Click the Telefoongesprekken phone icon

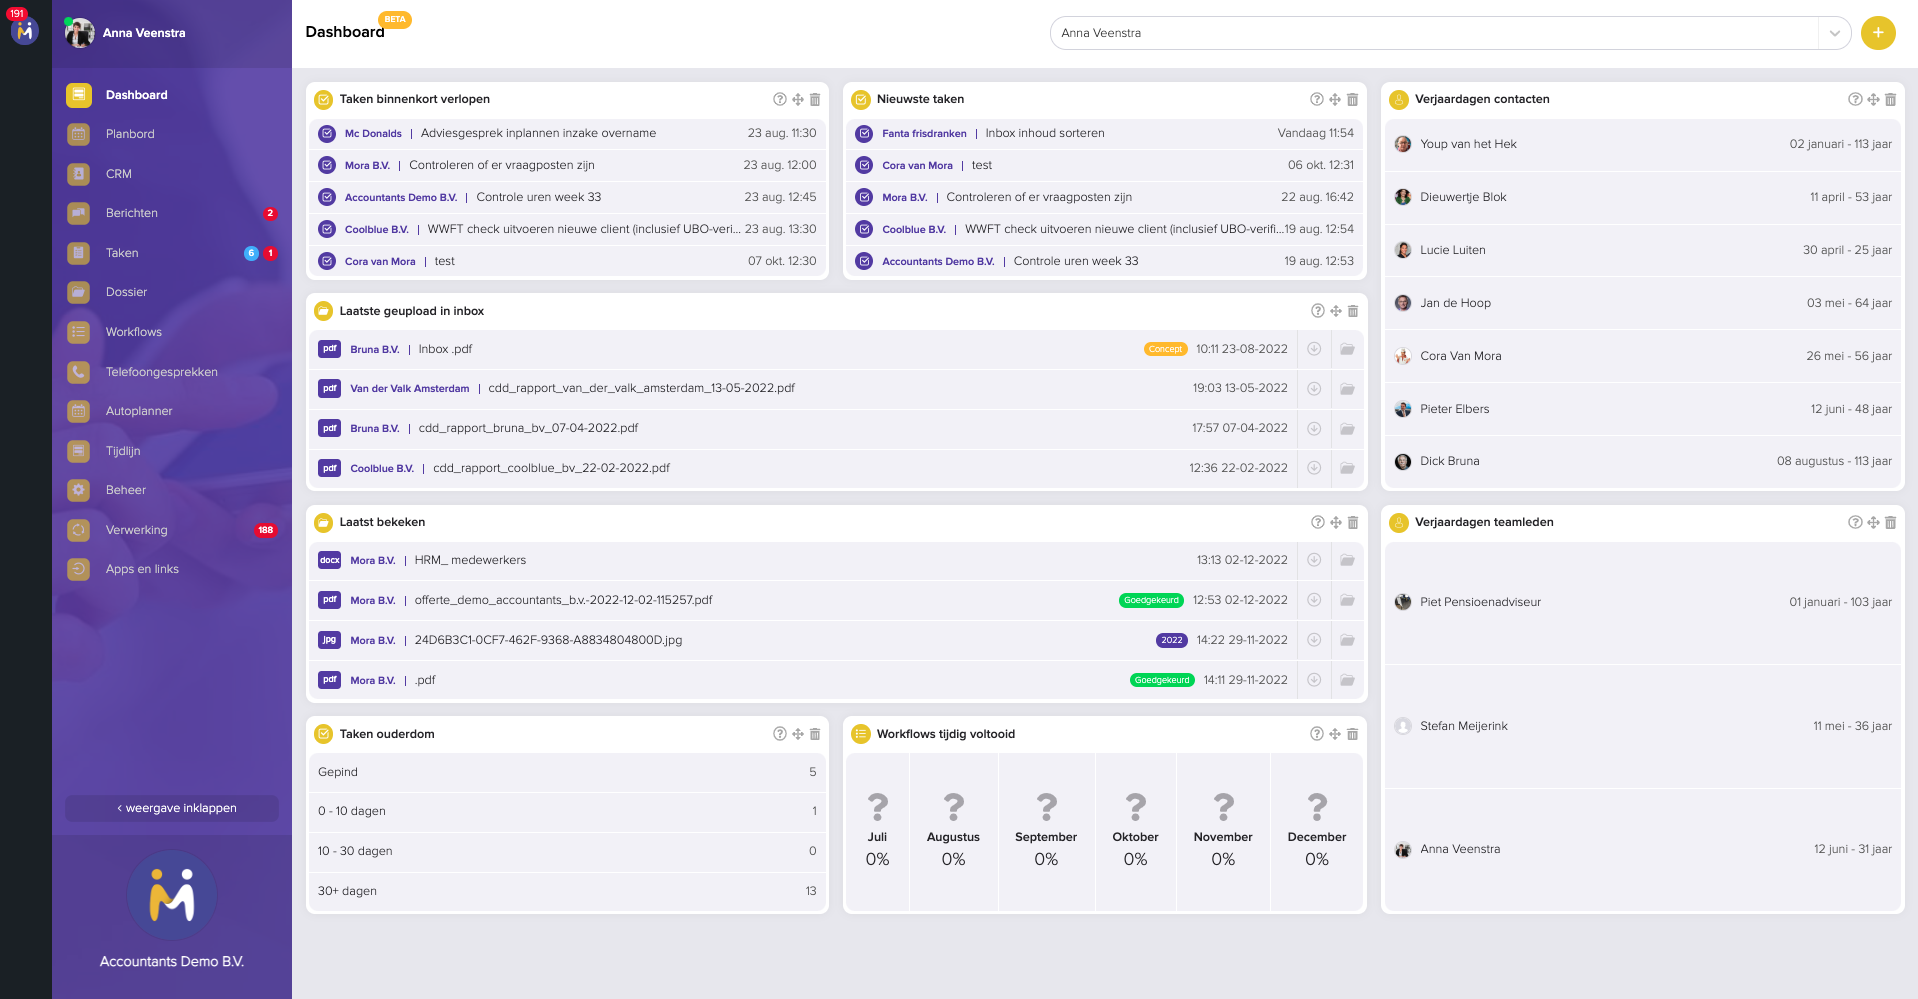(x=79, y=372)
